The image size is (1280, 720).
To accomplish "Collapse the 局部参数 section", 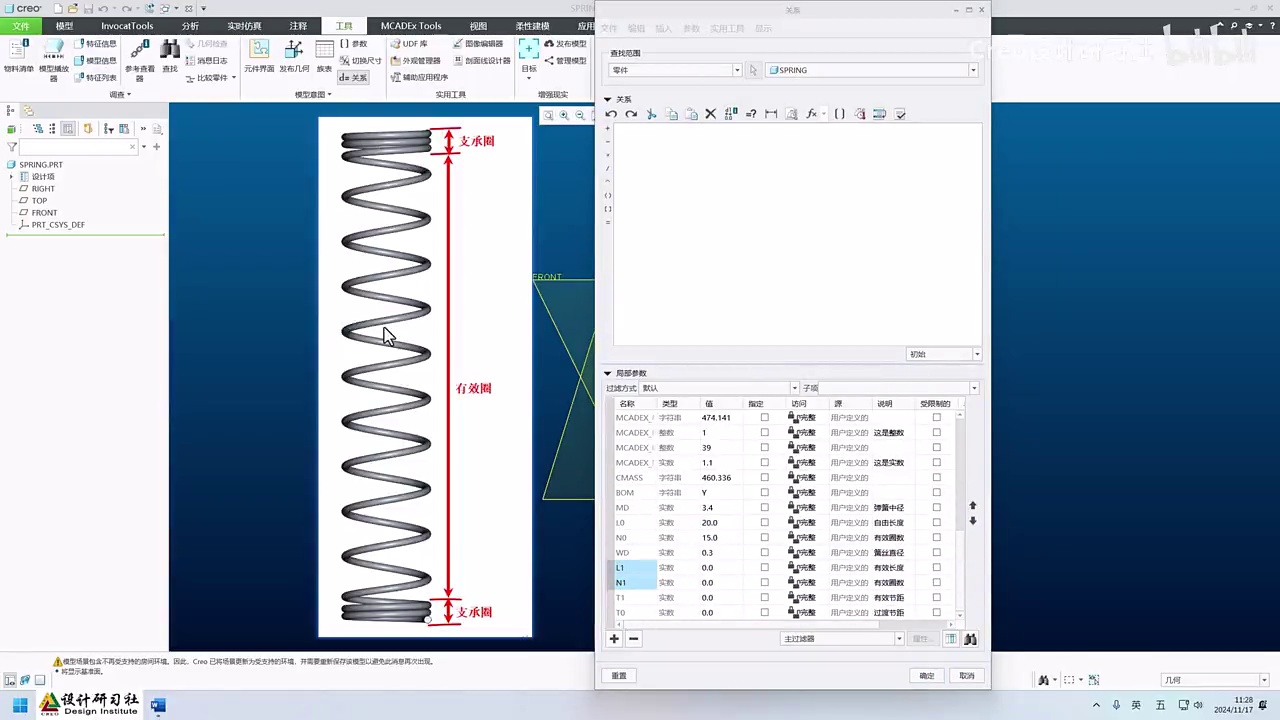I will tap(607, 373).
